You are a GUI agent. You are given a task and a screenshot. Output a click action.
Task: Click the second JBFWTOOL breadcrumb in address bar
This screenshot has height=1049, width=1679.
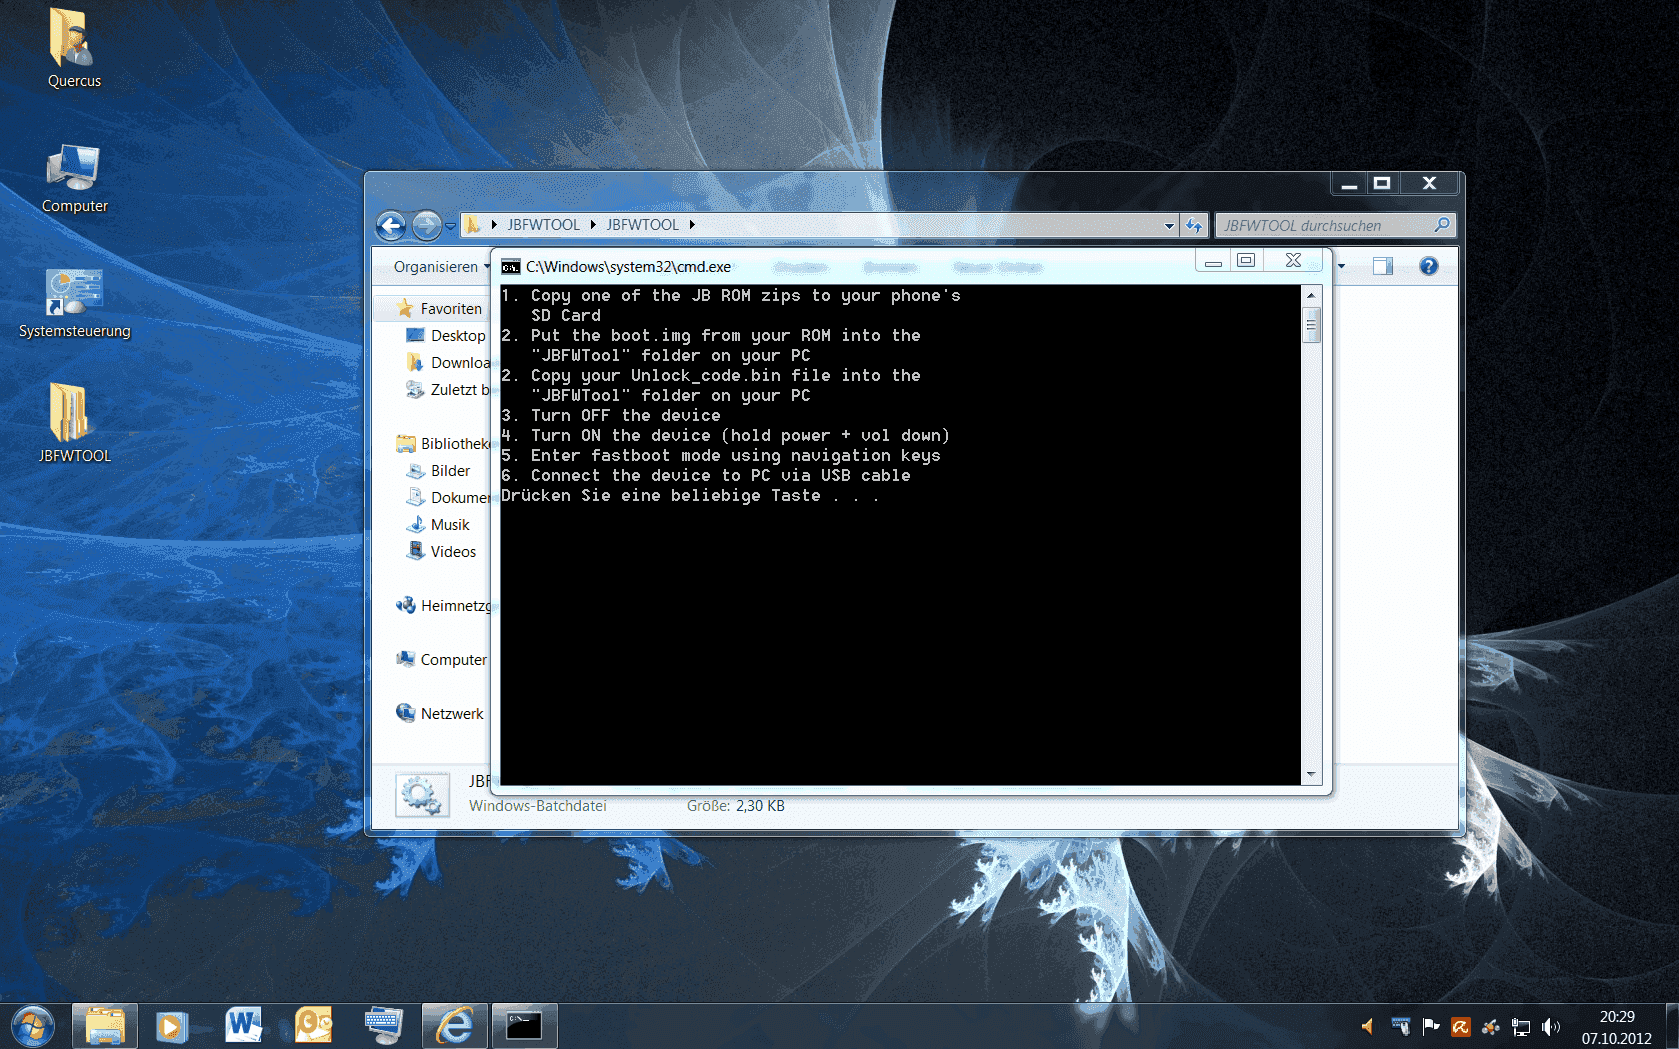coord(642,225)
